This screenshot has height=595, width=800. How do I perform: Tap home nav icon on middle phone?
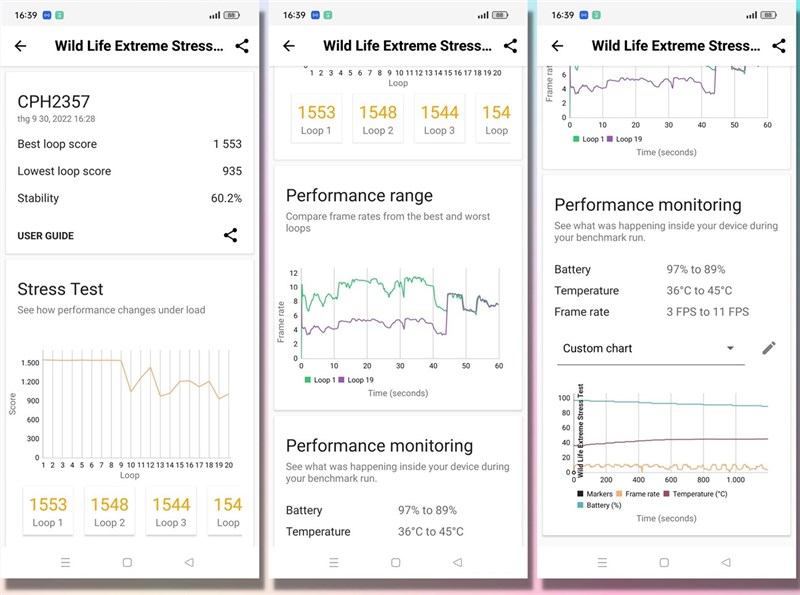pyautogui.click(x=395, y=562)
